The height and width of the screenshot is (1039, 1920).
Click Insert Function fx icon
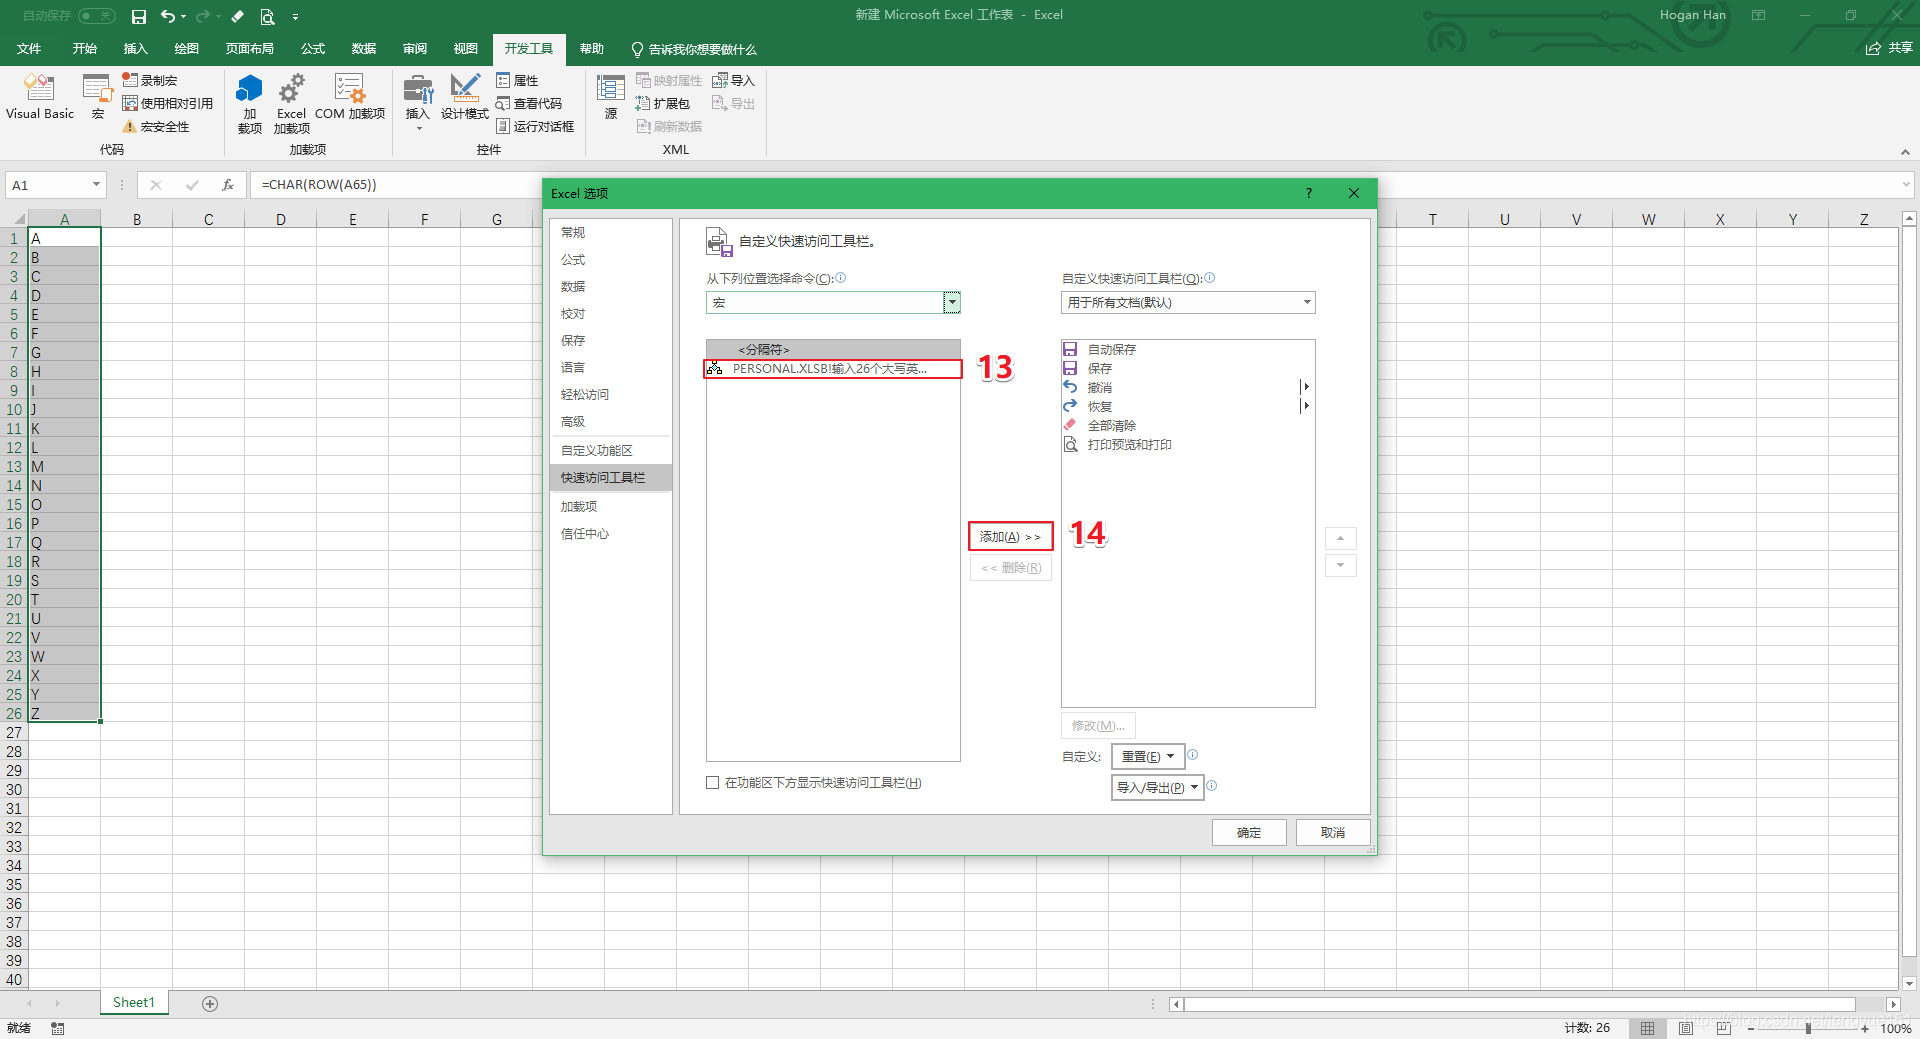point(228,184)
